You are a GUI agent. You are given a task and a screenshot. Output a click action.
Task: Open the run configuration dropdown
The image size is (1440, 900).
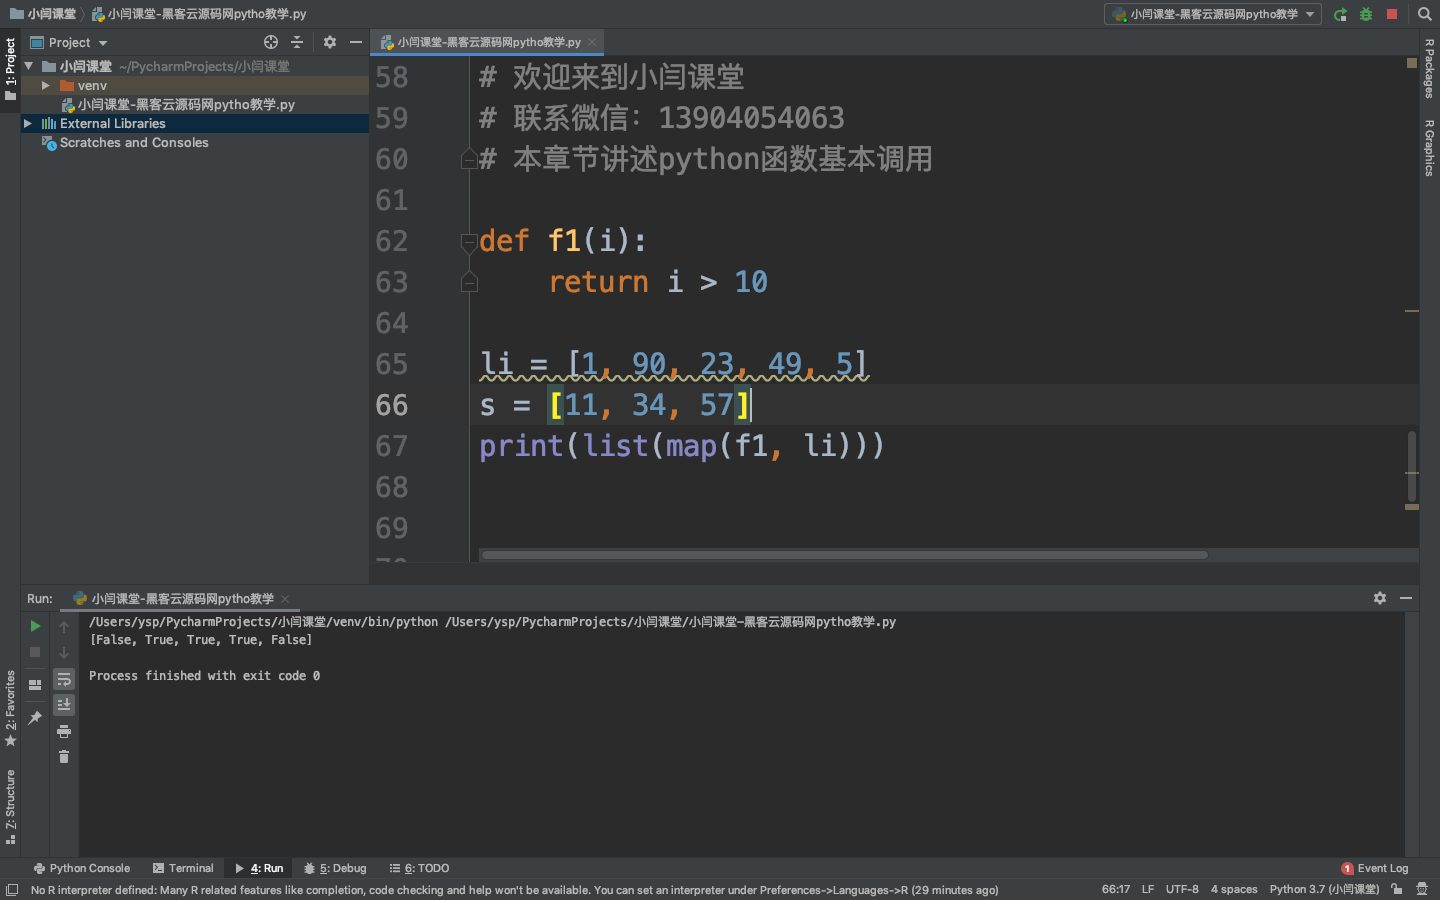pos(1213,14)
